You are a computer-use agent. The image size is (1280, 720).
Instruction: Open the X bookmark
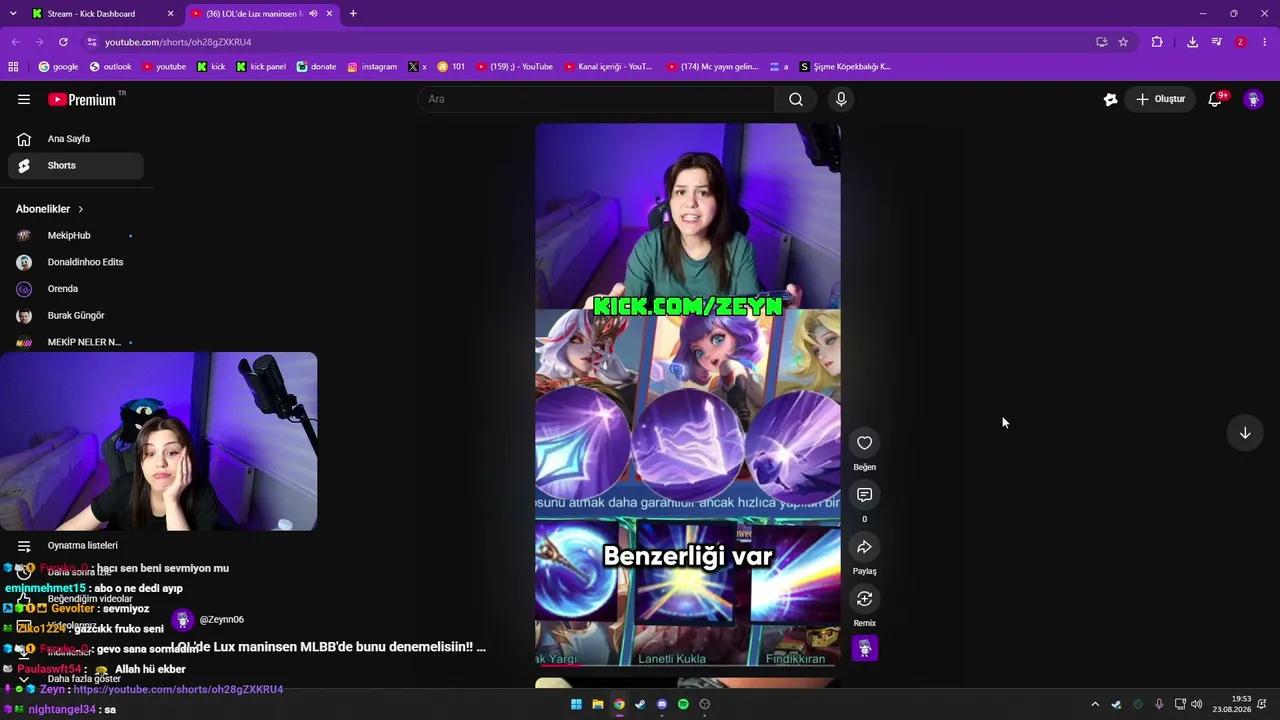(x=417, y=67)
